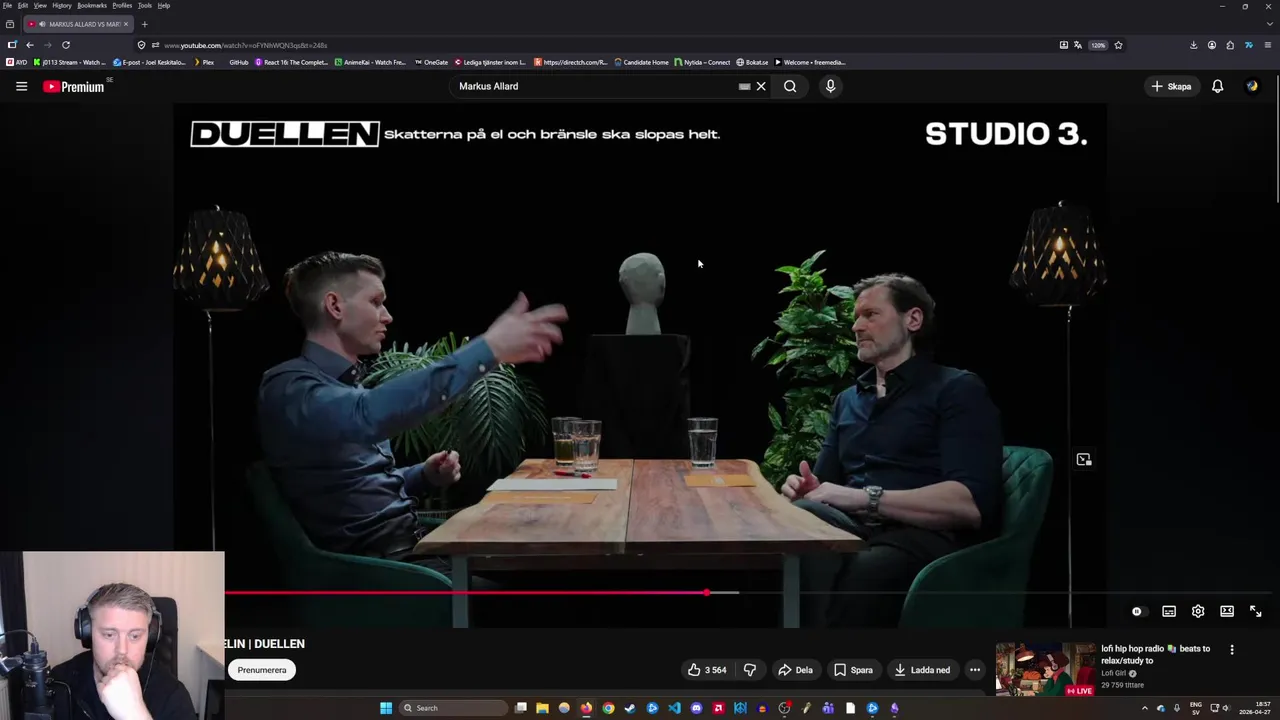Image resolution: width=1280 pixels, height=720 pixels.
Task: Like the video with 3 564 likes
Action: 706,670
